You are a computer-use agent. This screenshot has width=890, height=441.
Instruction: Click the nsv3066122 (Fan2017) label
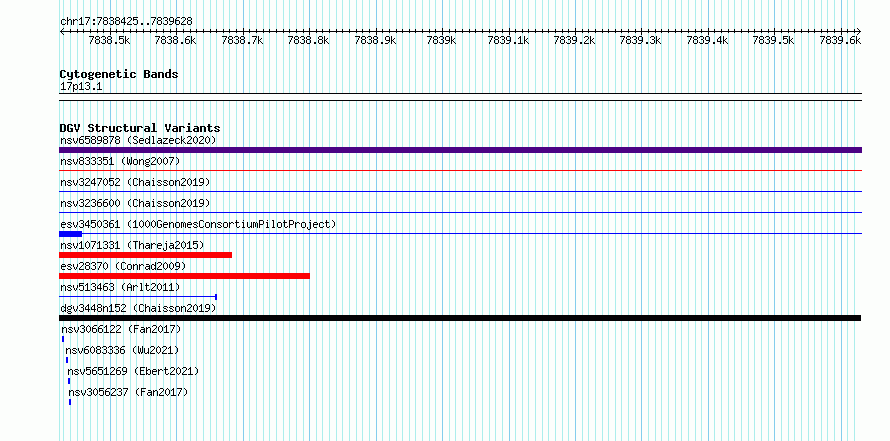pos(120,329)
